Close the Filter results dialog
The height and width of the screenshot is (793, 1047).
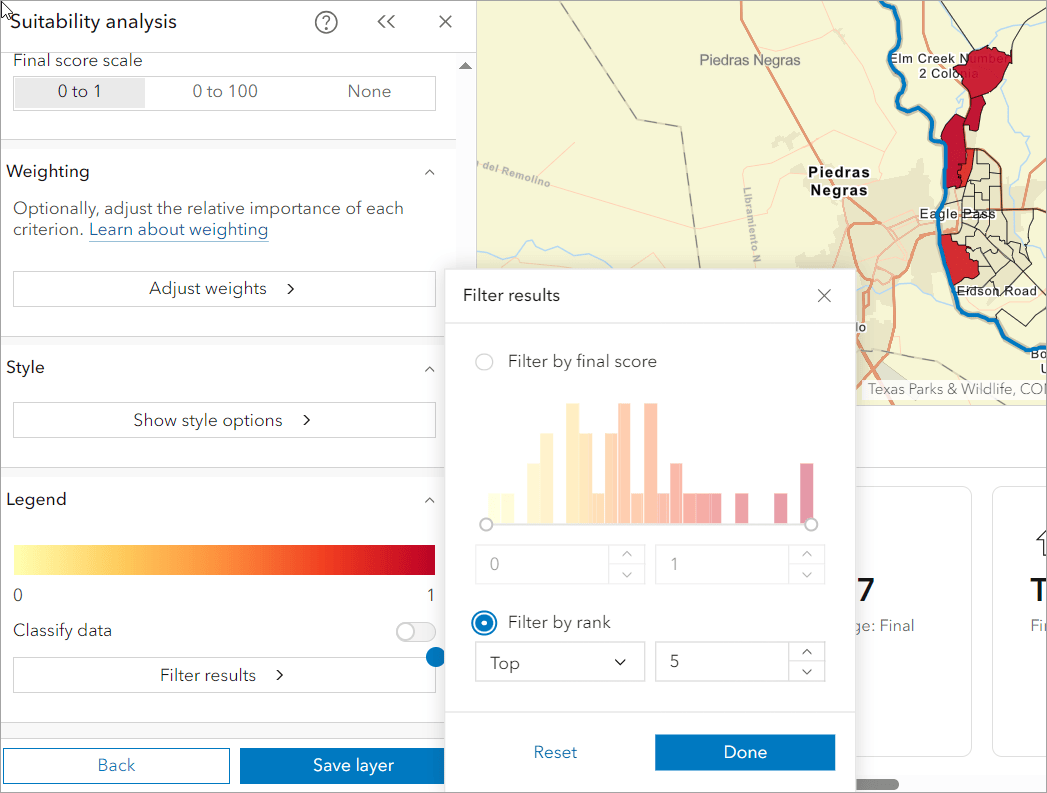pyautogui.click(x=824, y=295)
